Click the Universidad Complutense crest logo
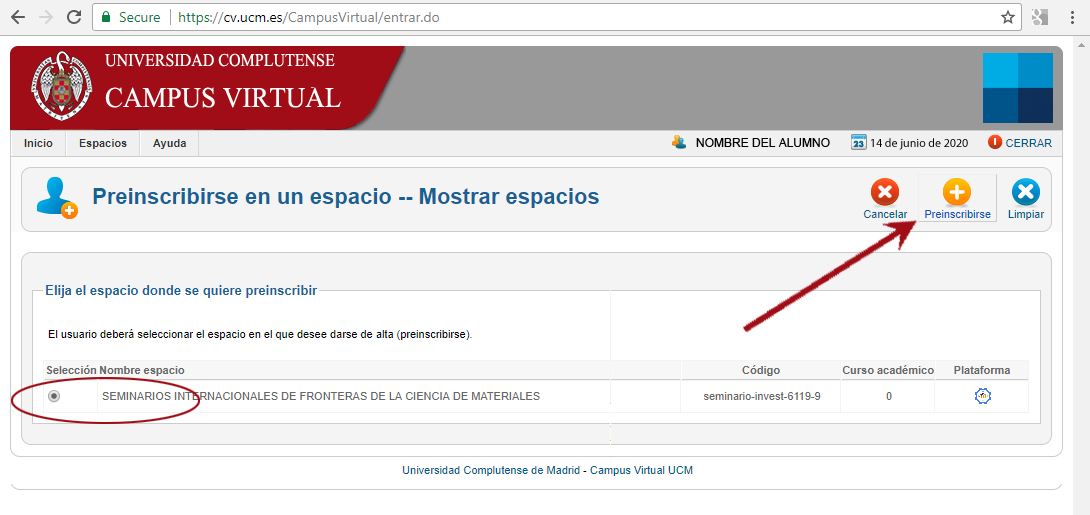The height and width of the screenshot is (515, 1090). click(x=61, y=86)
